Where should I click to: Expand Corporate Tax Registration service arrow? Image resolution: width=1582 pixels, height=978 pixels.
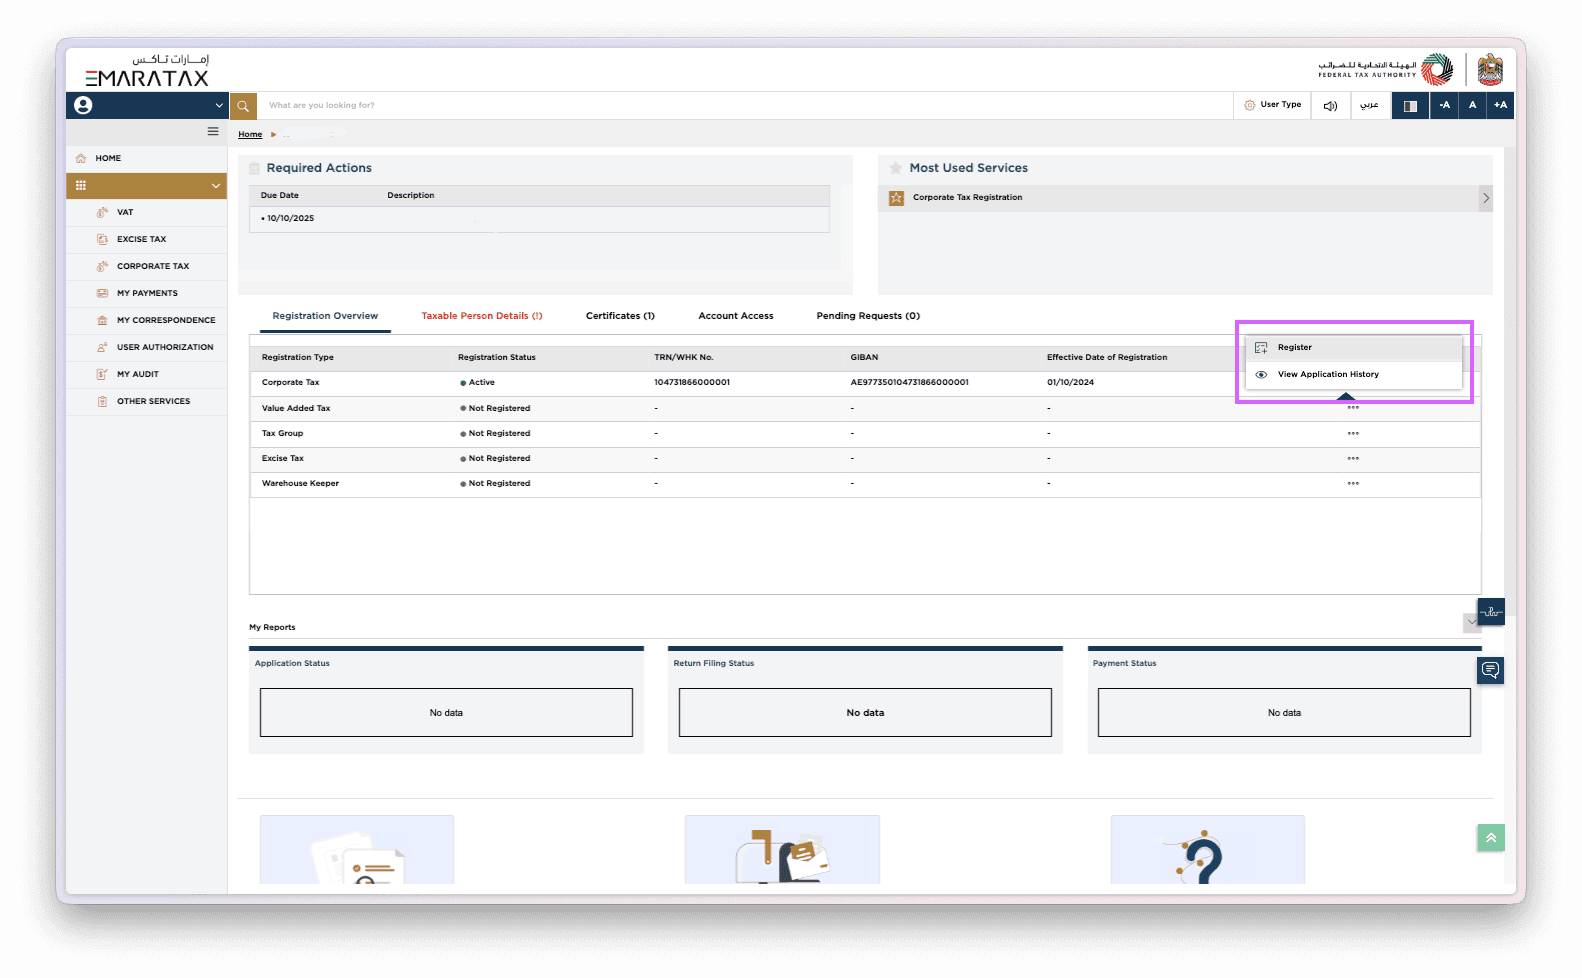[x=1486, y=198]
